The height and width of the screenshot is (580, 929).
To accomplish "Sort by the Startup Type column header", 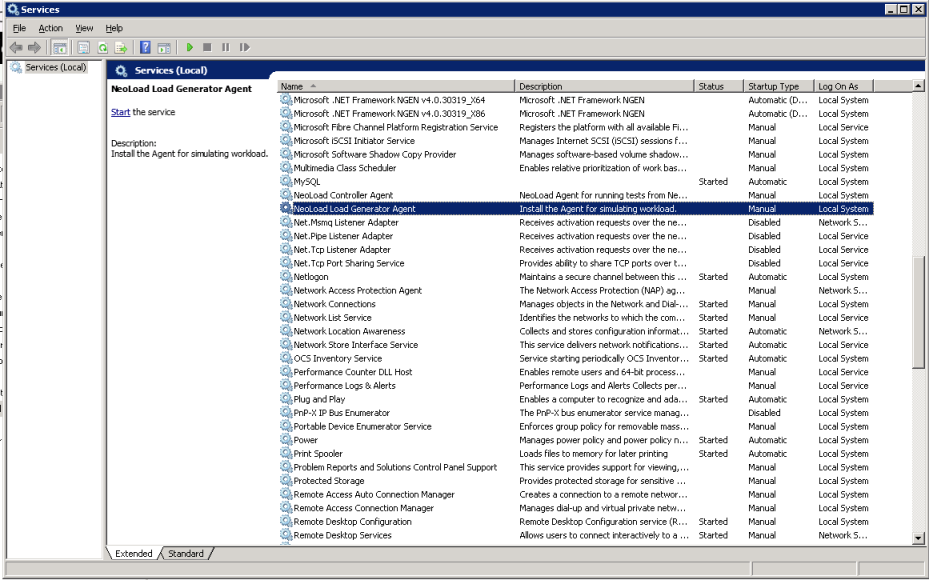I will [775, 86].
